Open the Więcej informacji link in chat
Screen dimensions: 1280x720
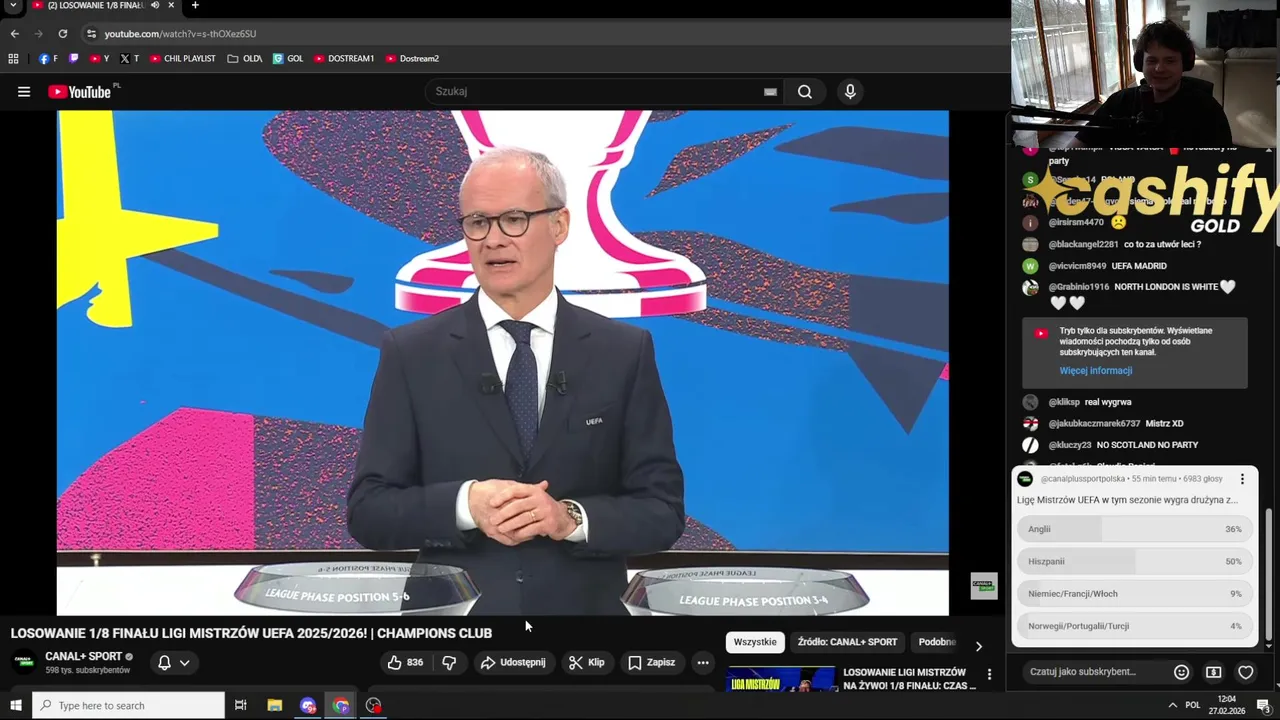1096,370
